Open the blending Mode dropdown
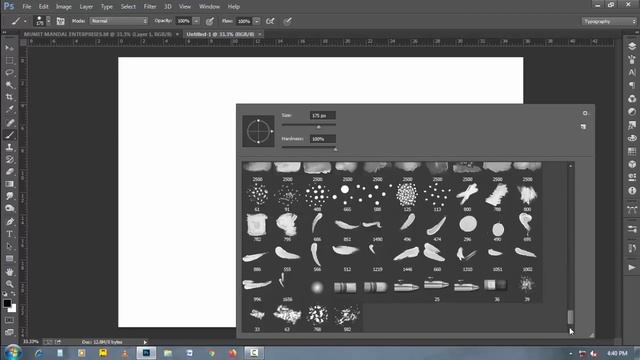The height and width of the screenshot is (360, 640). pos(119,21)
